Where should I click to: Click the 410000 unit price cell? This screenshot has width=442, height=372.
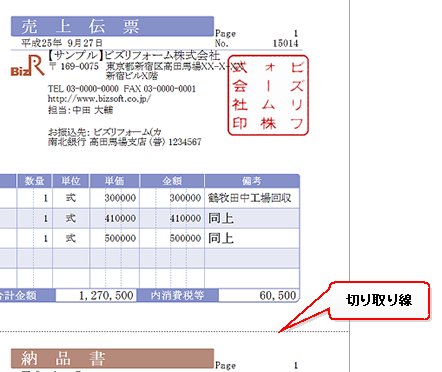115,218
